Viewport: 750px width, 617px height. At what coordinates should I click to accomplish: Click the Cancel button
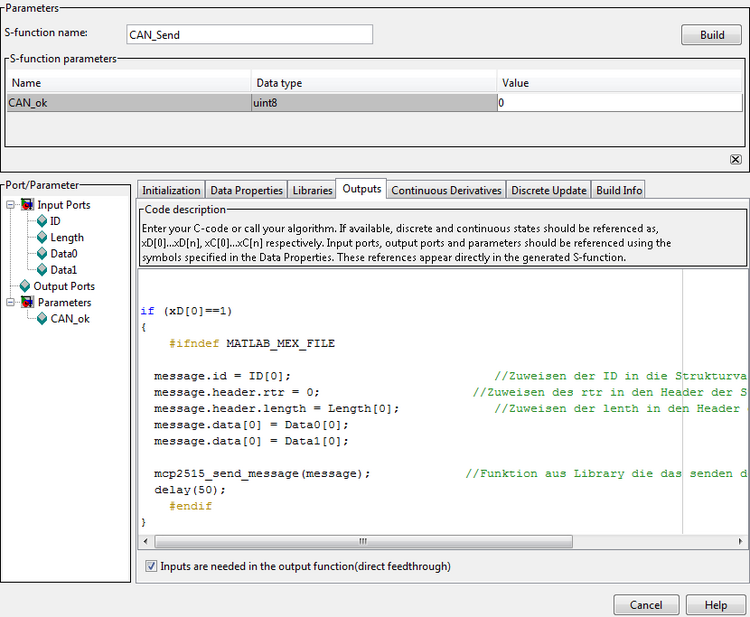pyautogui.click(x=645, y=605)
